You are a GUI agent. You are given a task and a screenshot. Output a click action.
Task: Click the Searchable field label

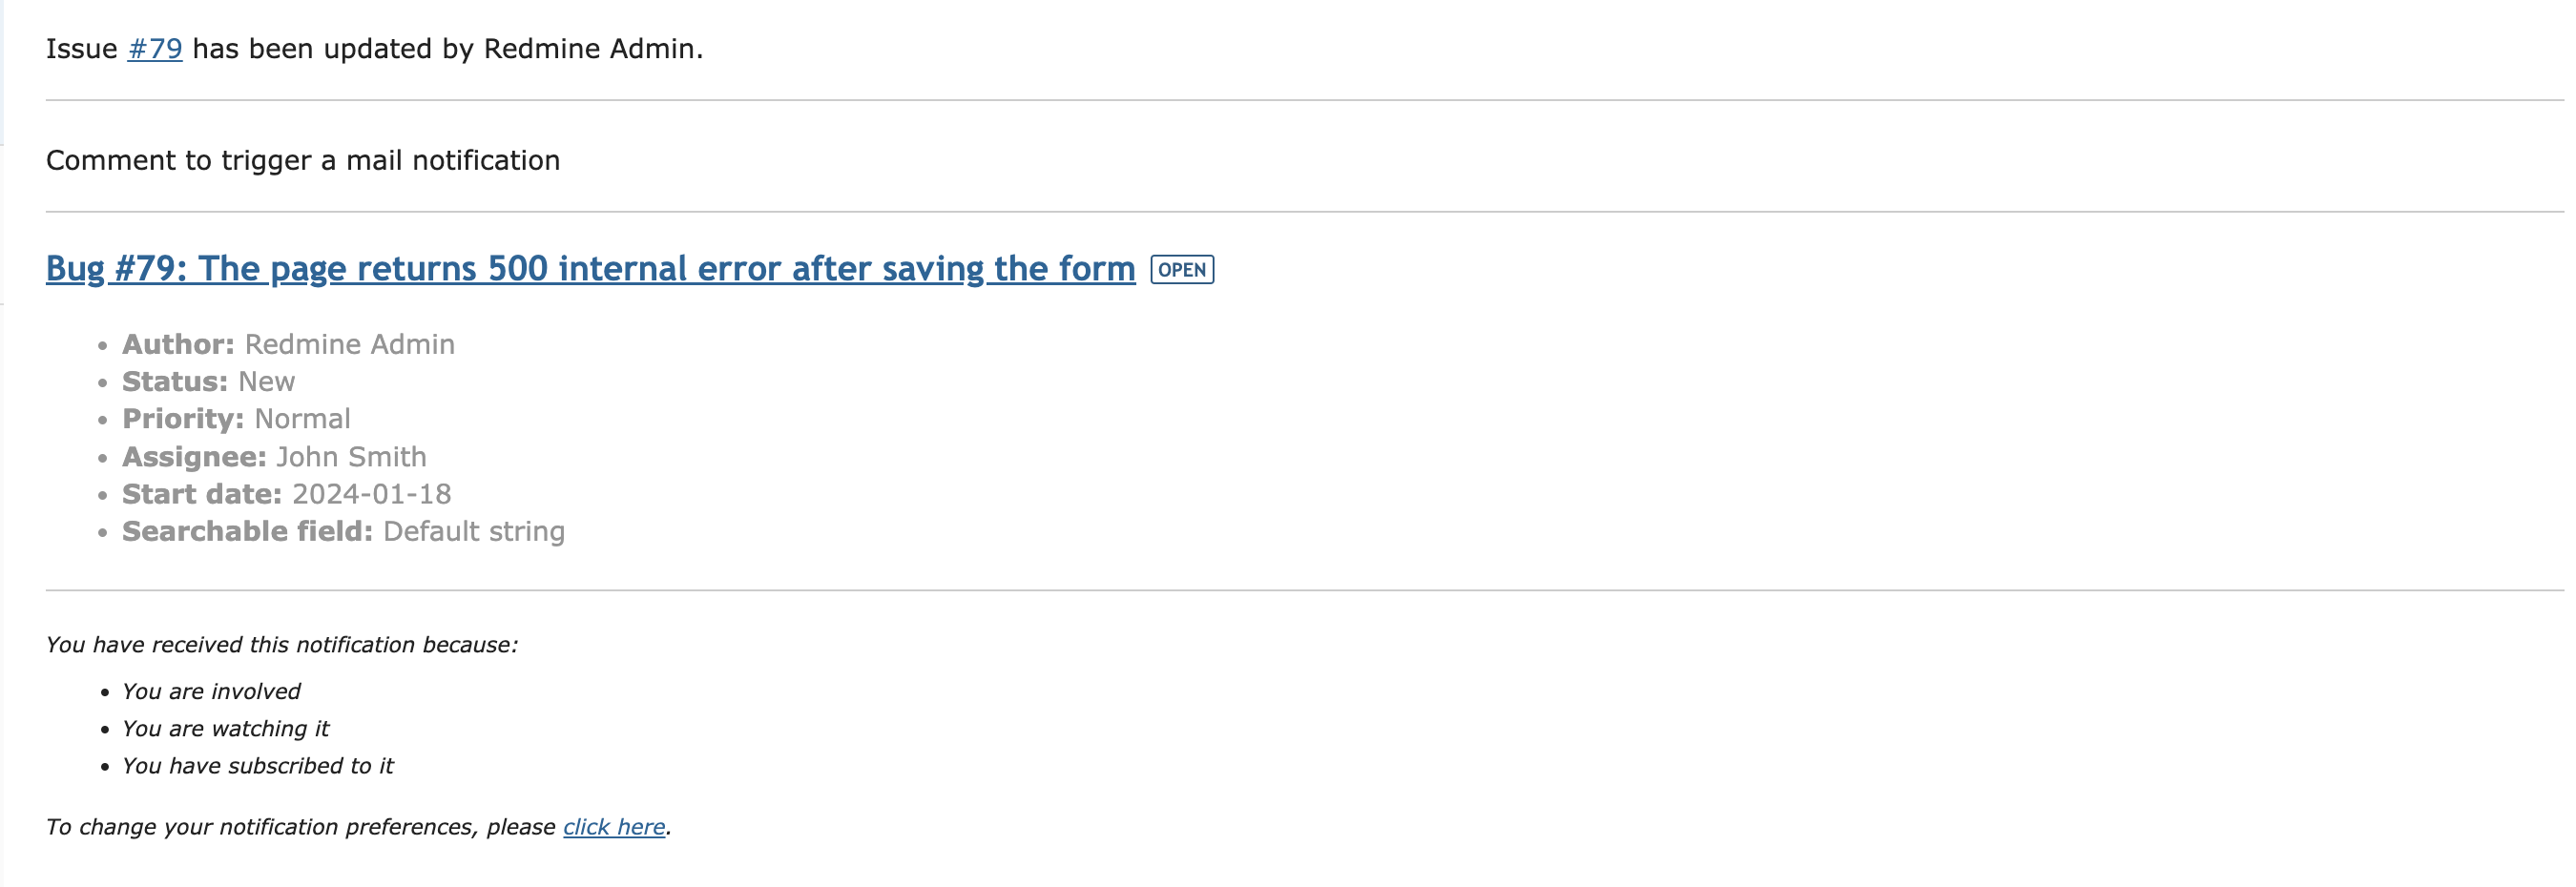(247, 531)
